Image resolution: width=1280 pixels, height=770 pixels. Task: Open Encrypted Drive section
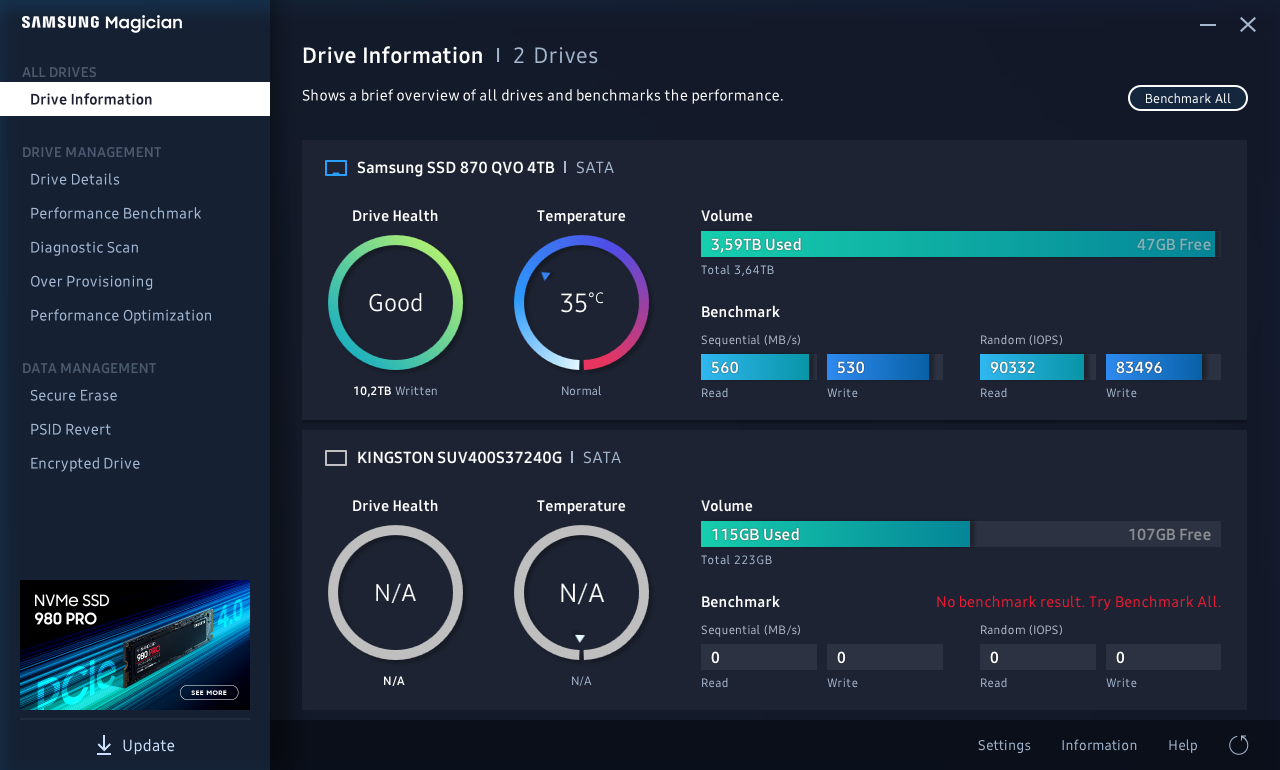pyautogui.click(x=85, y=464)
